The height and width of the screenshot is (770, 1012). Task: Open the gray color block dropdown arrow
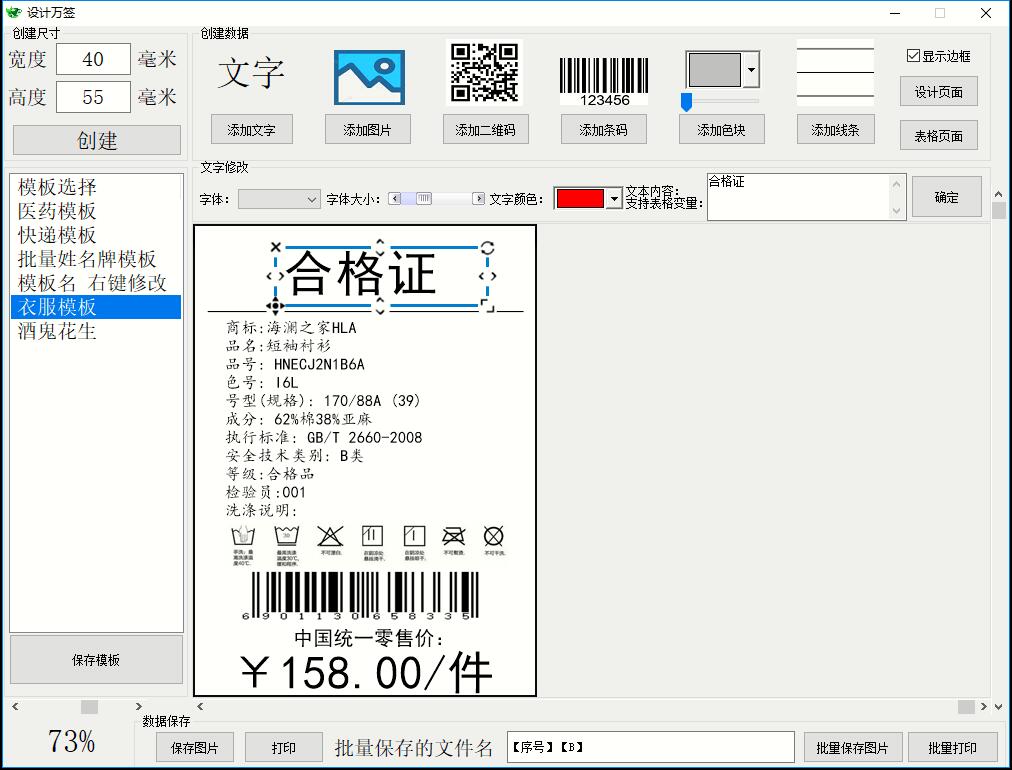pos(751,71)
